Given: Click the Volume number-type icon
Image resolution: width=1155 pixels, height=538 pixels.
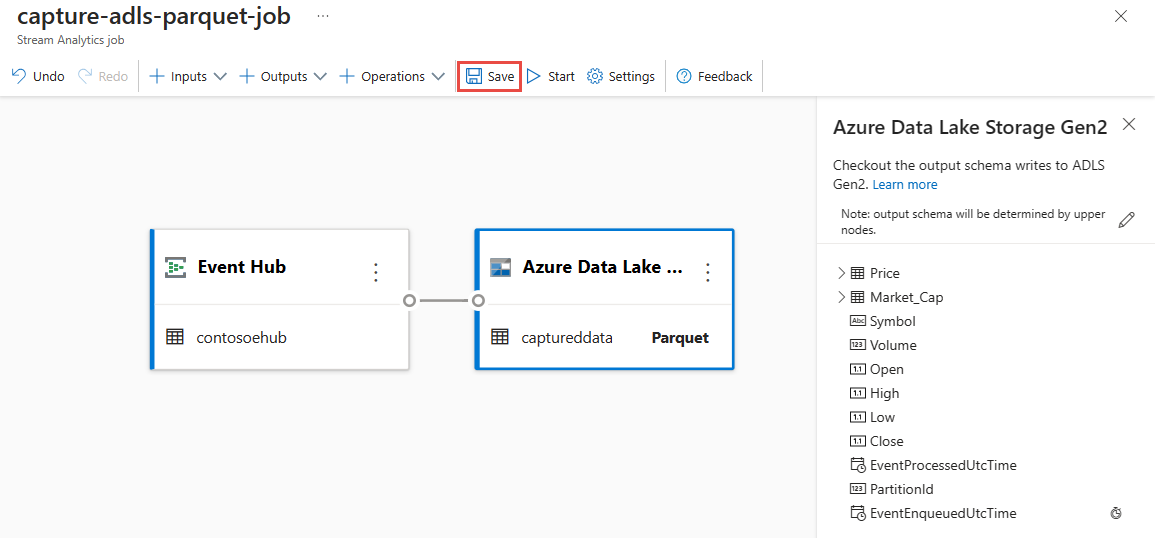Looking at the screenshot, I should 857,345.
